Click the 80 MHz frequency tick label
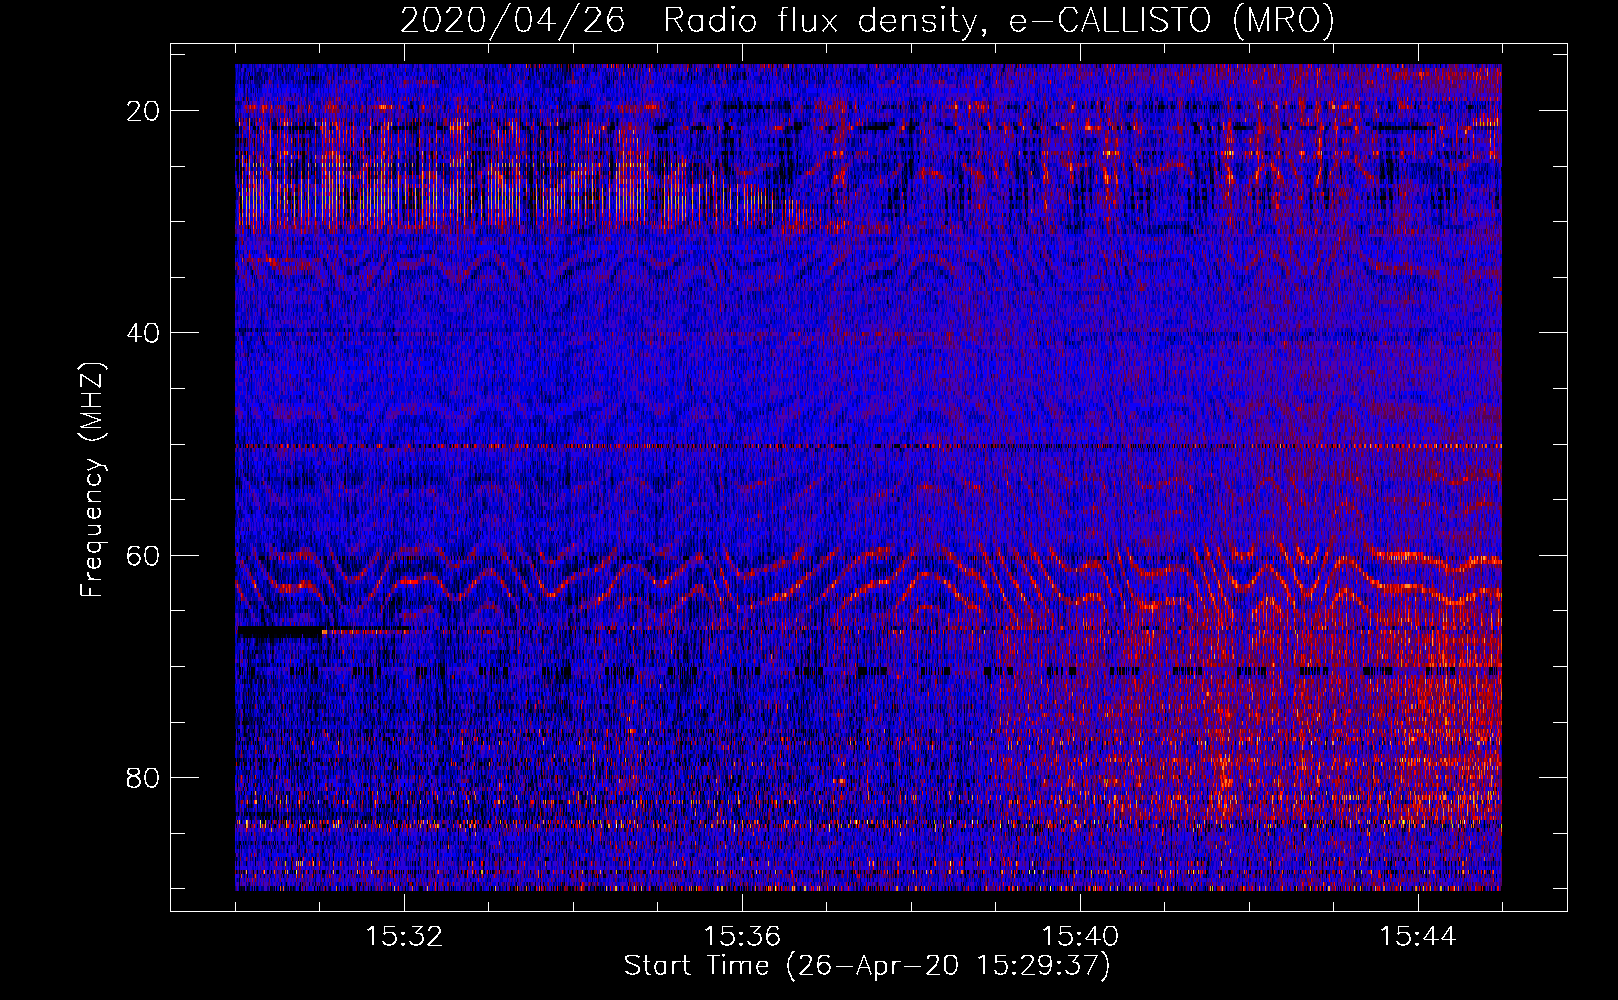1618x1000 pixels. [x=144, y=777]
